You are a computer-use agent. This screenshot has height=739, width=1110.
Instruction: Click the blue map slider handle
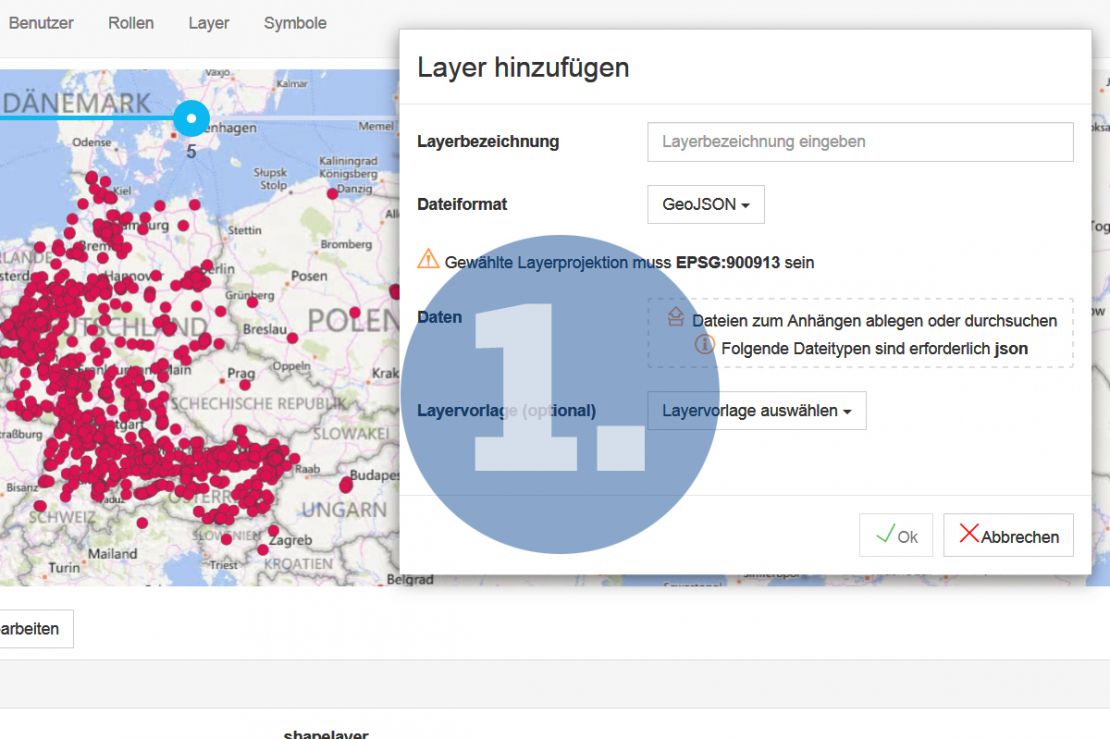coord(191,118)
